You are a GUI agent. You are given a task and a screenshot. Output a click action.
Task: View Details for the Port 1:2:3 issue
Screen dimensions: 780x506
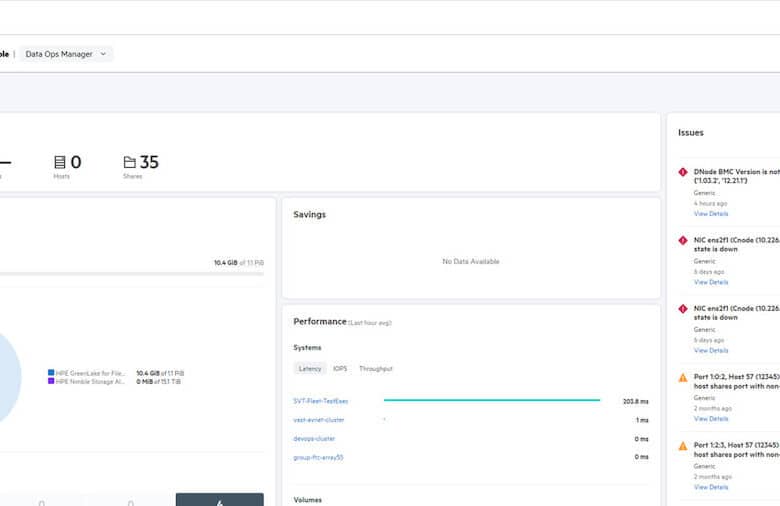pos(711,487)
